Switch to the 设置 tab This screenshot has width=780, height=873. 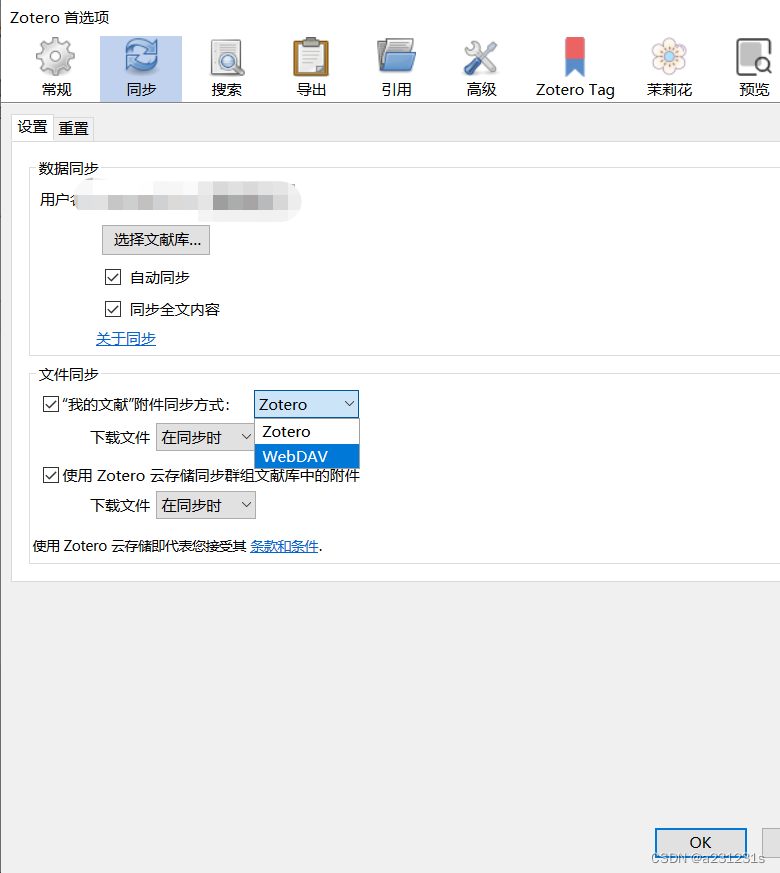pyautogui.click(x=32, y=127)
